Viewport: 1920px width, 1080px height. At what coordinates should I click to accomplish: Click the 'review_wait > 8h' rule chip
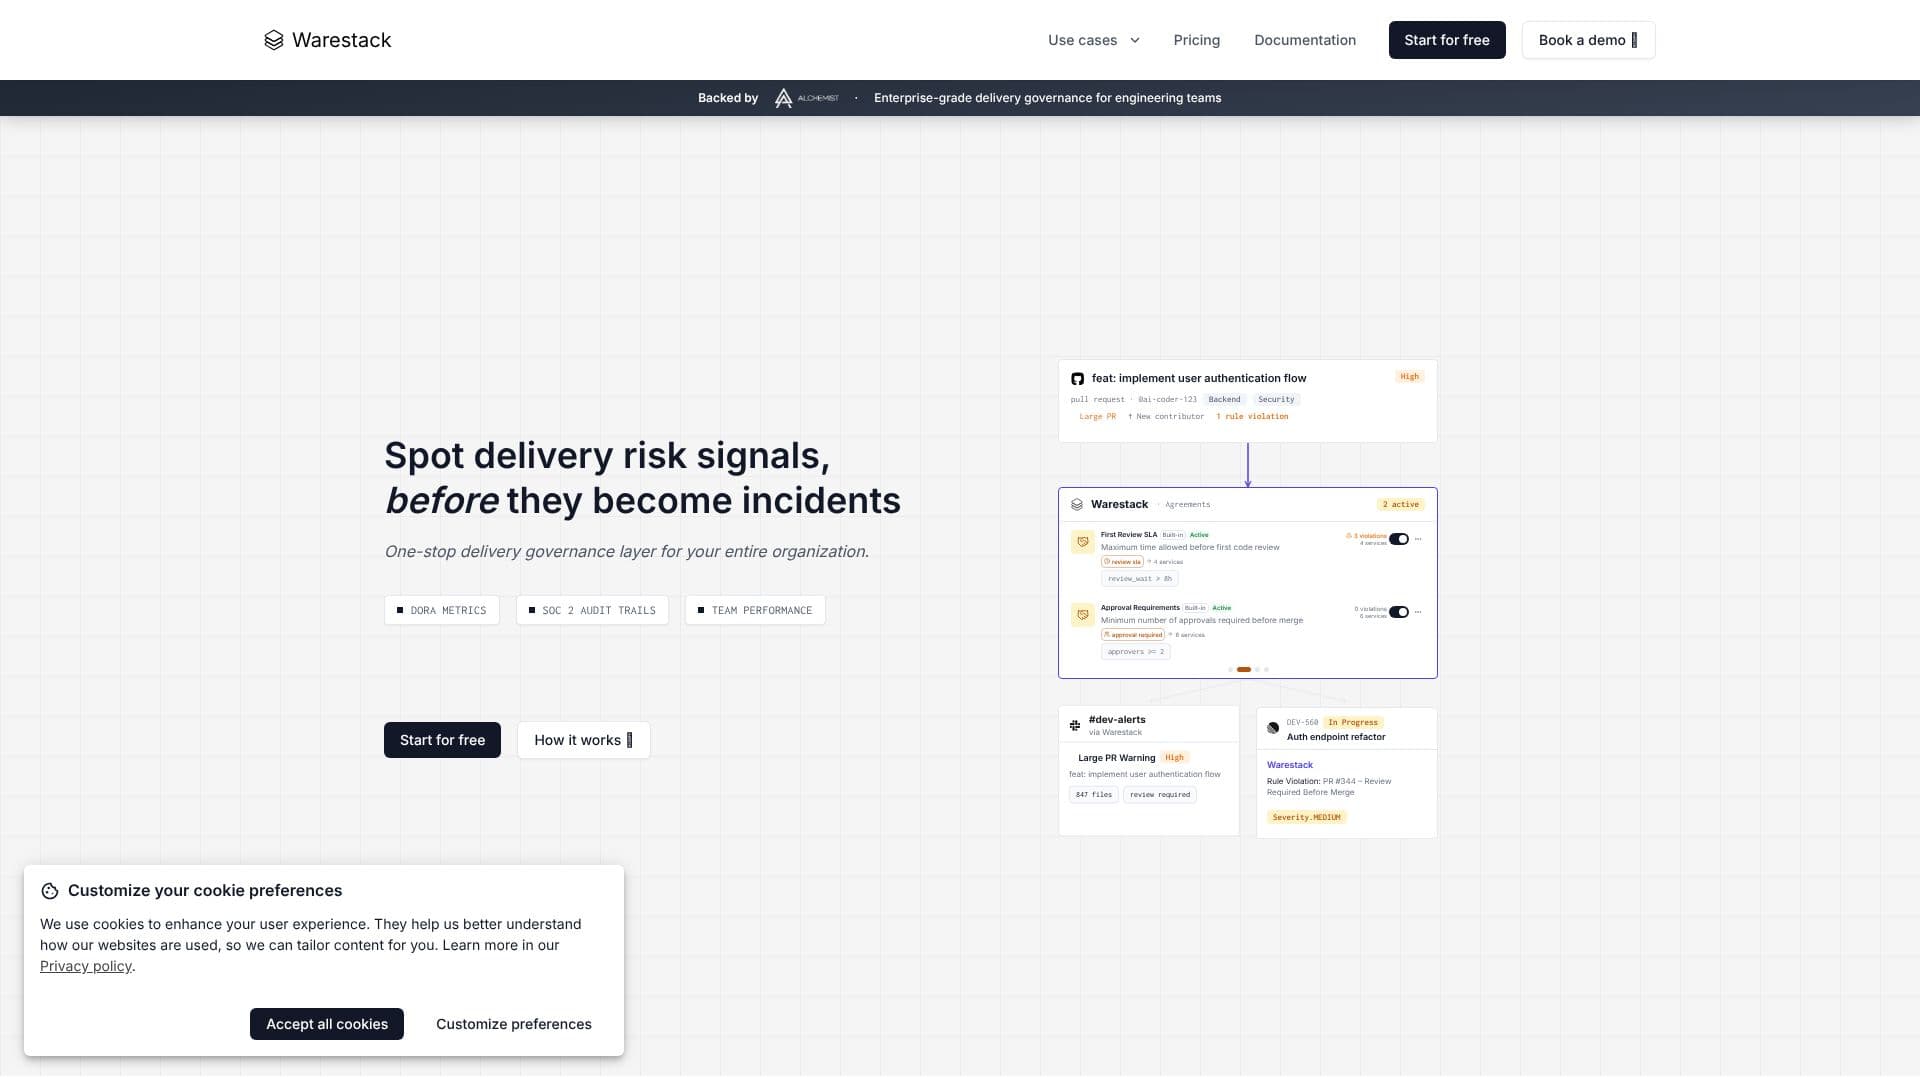[x=1140, y=579]
